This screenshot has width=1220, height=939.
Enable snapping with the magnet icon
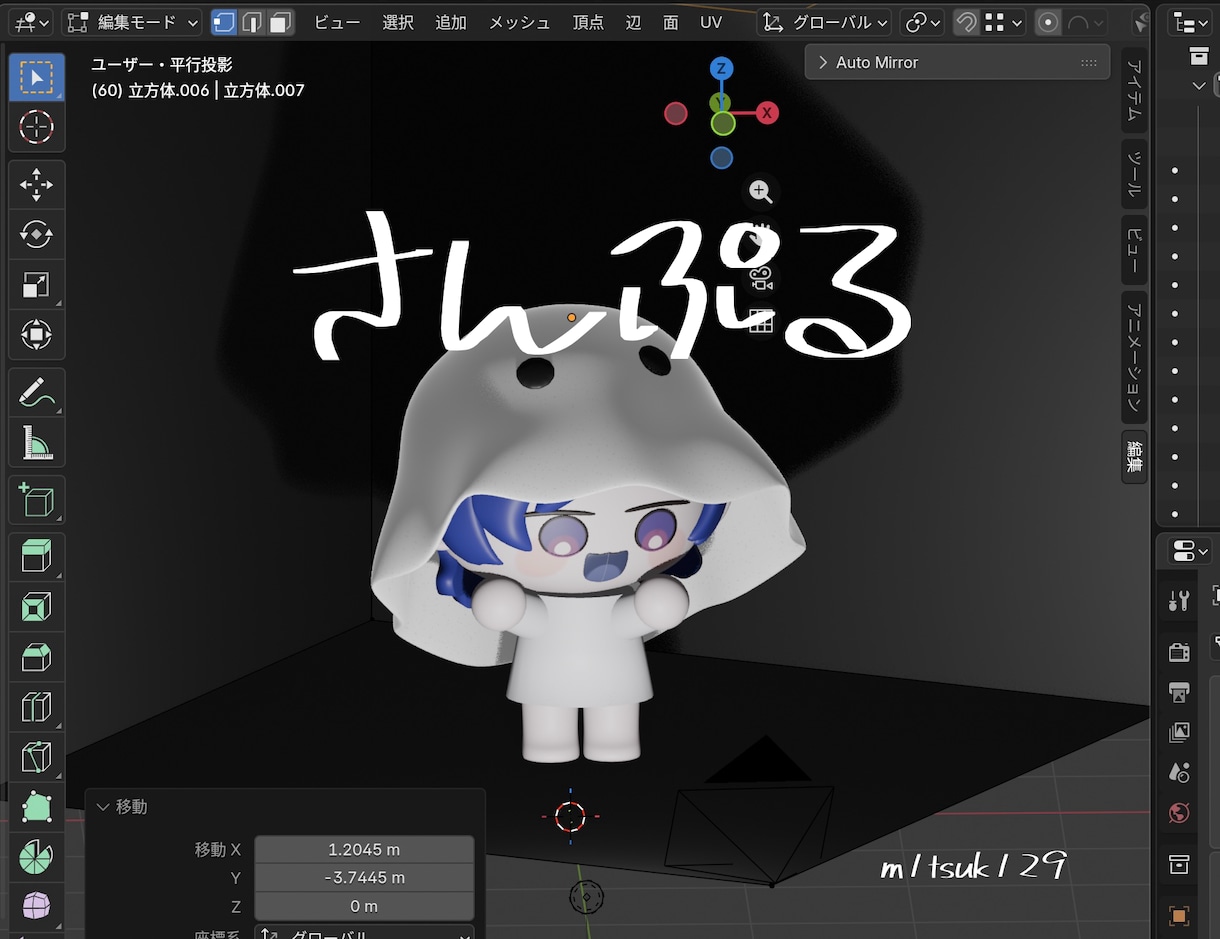[966, 21]
